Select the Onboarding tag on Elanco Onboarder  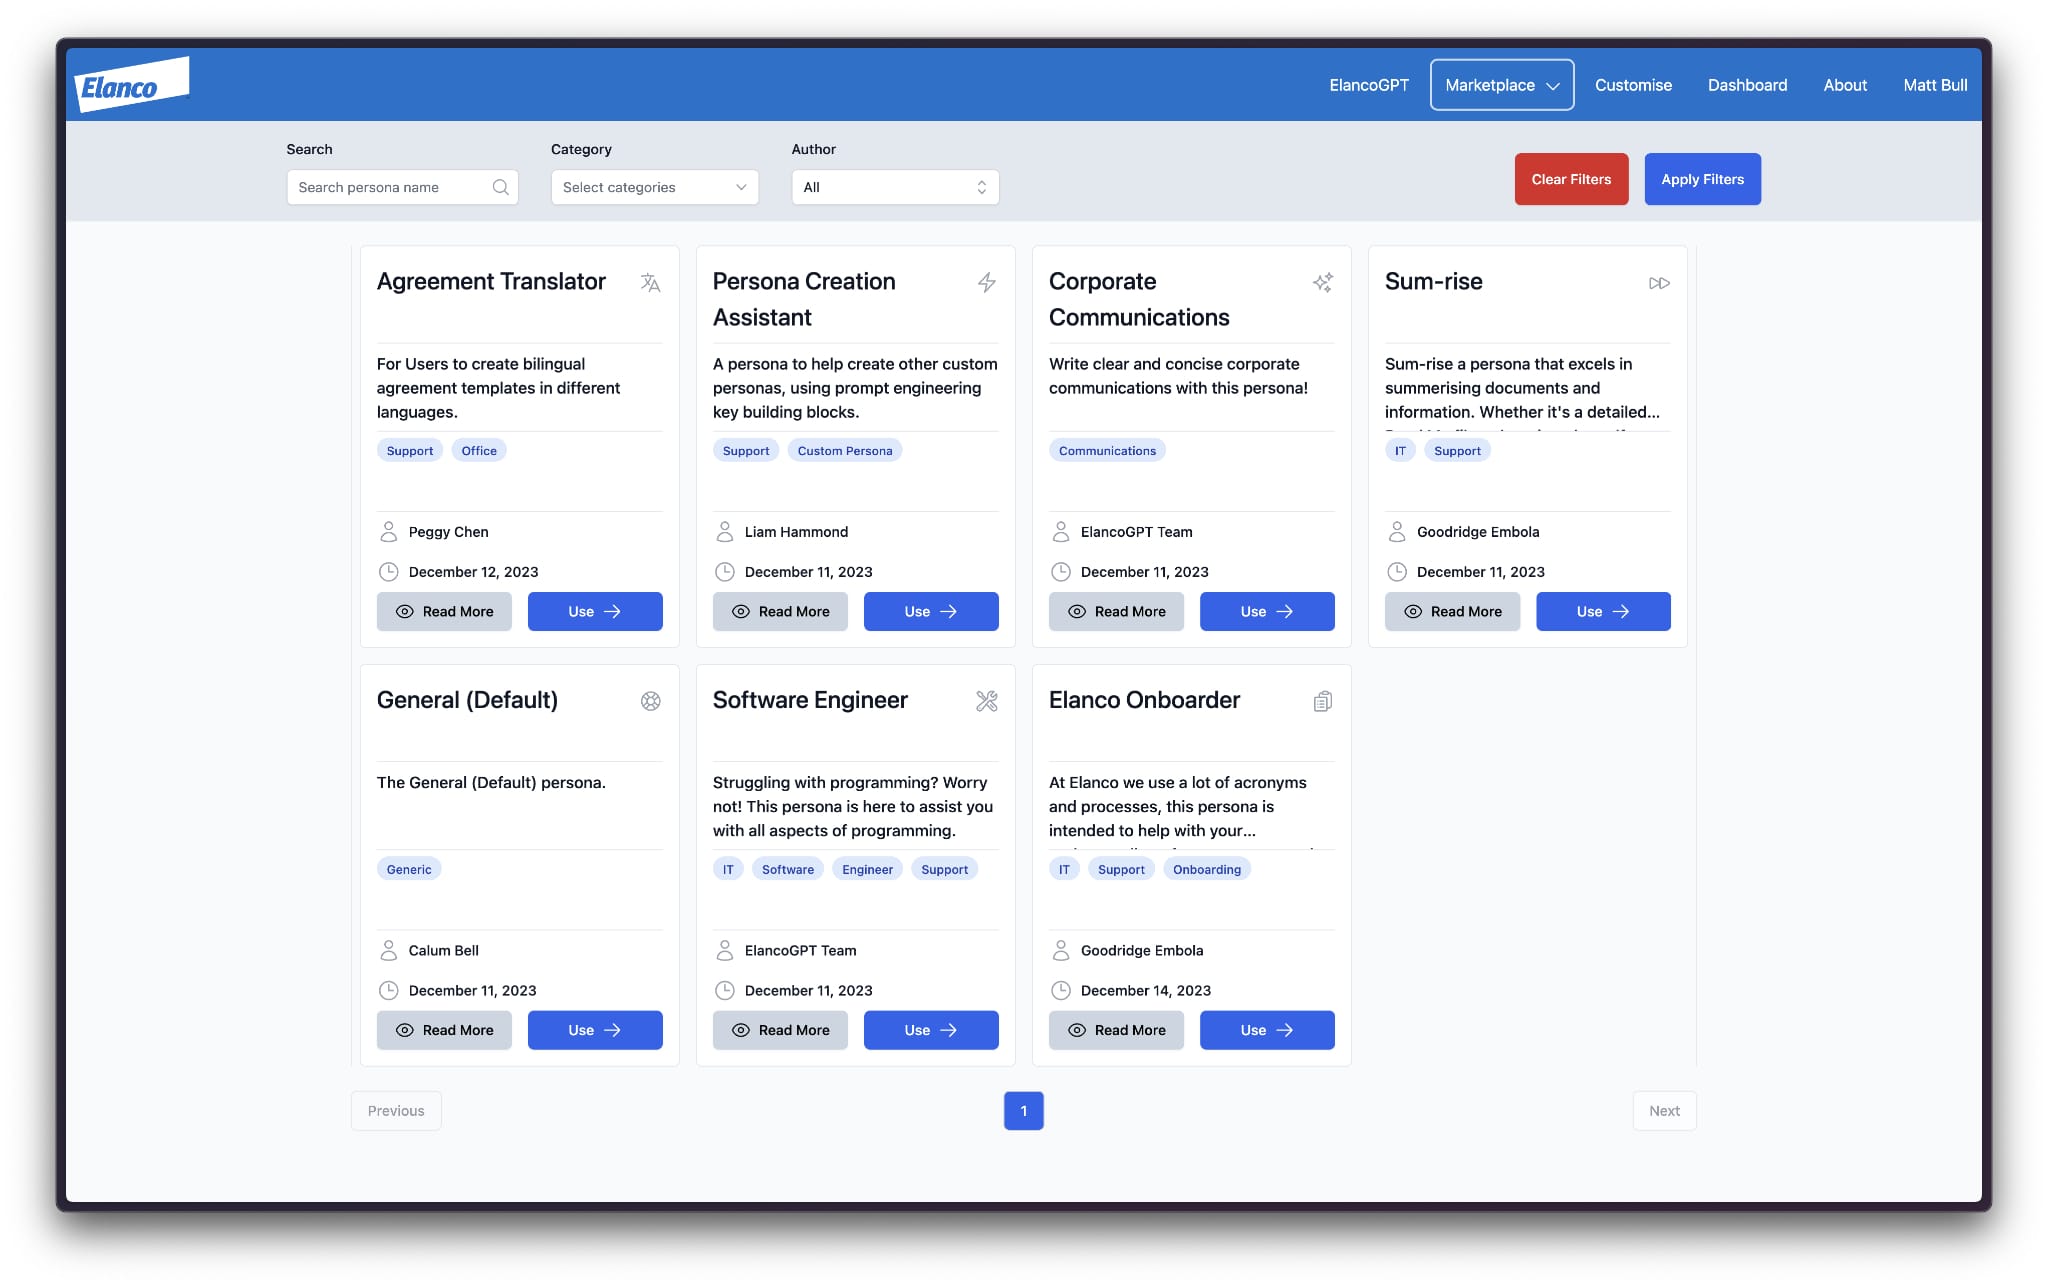1206,869
